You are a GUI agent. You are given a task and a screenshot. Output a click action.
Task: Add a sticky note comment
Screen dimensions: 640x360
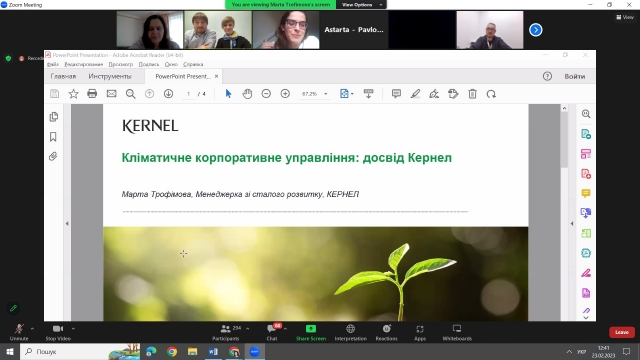coord(396,94)
